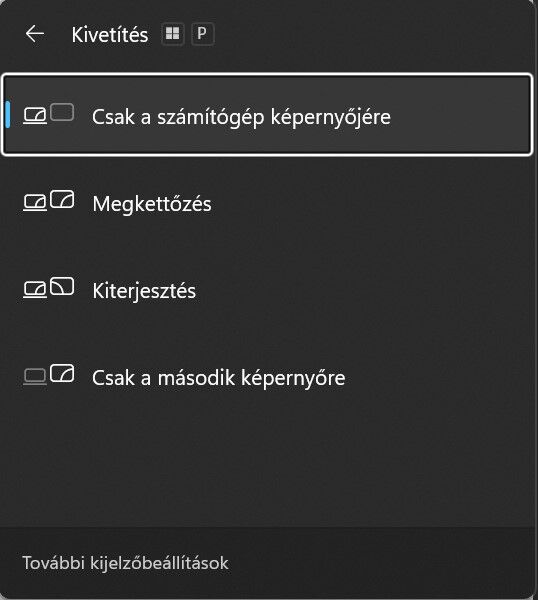Click active monitor icon beside Csak a második képernyőre
538x600 pixels.
(62, 373)
